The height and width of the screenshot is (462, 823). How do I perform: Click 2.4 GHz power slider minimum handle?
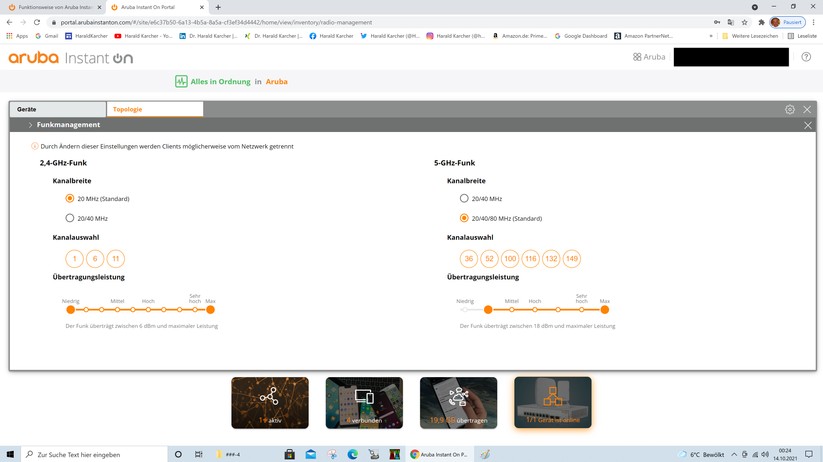(x=70, y=310)
